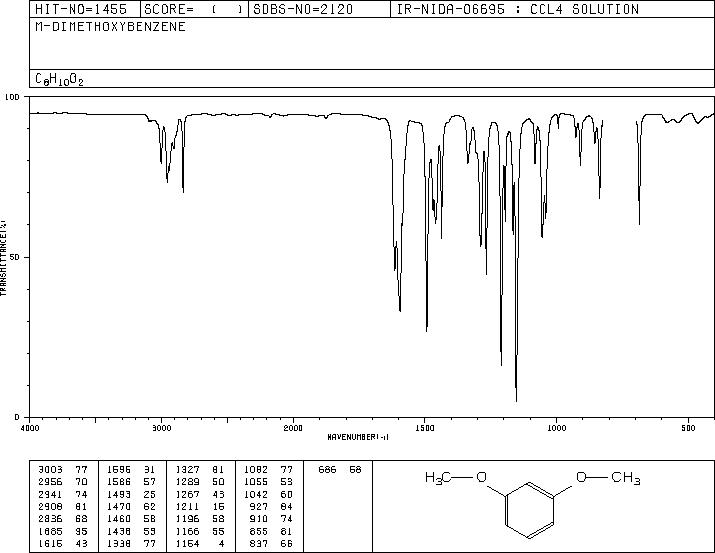Click the strongest absorption peak bottom near 1164
715x553 pixels.
pos(516,400)
